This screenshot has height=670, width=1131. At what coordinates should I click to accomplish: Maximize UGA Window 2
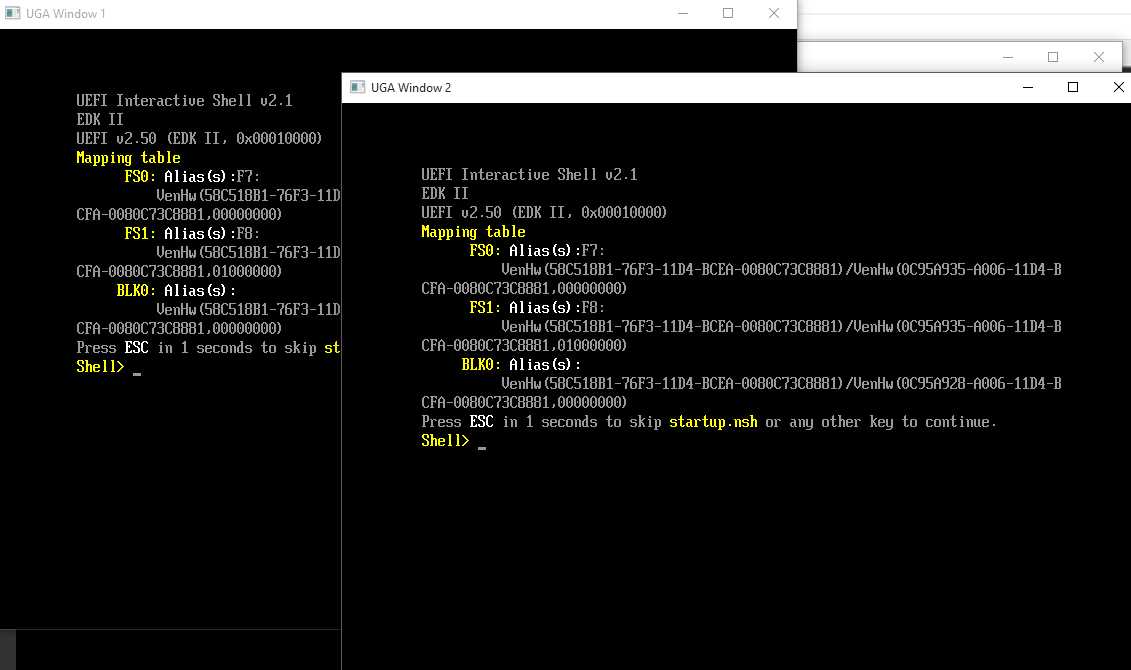tap(1073, 87)
